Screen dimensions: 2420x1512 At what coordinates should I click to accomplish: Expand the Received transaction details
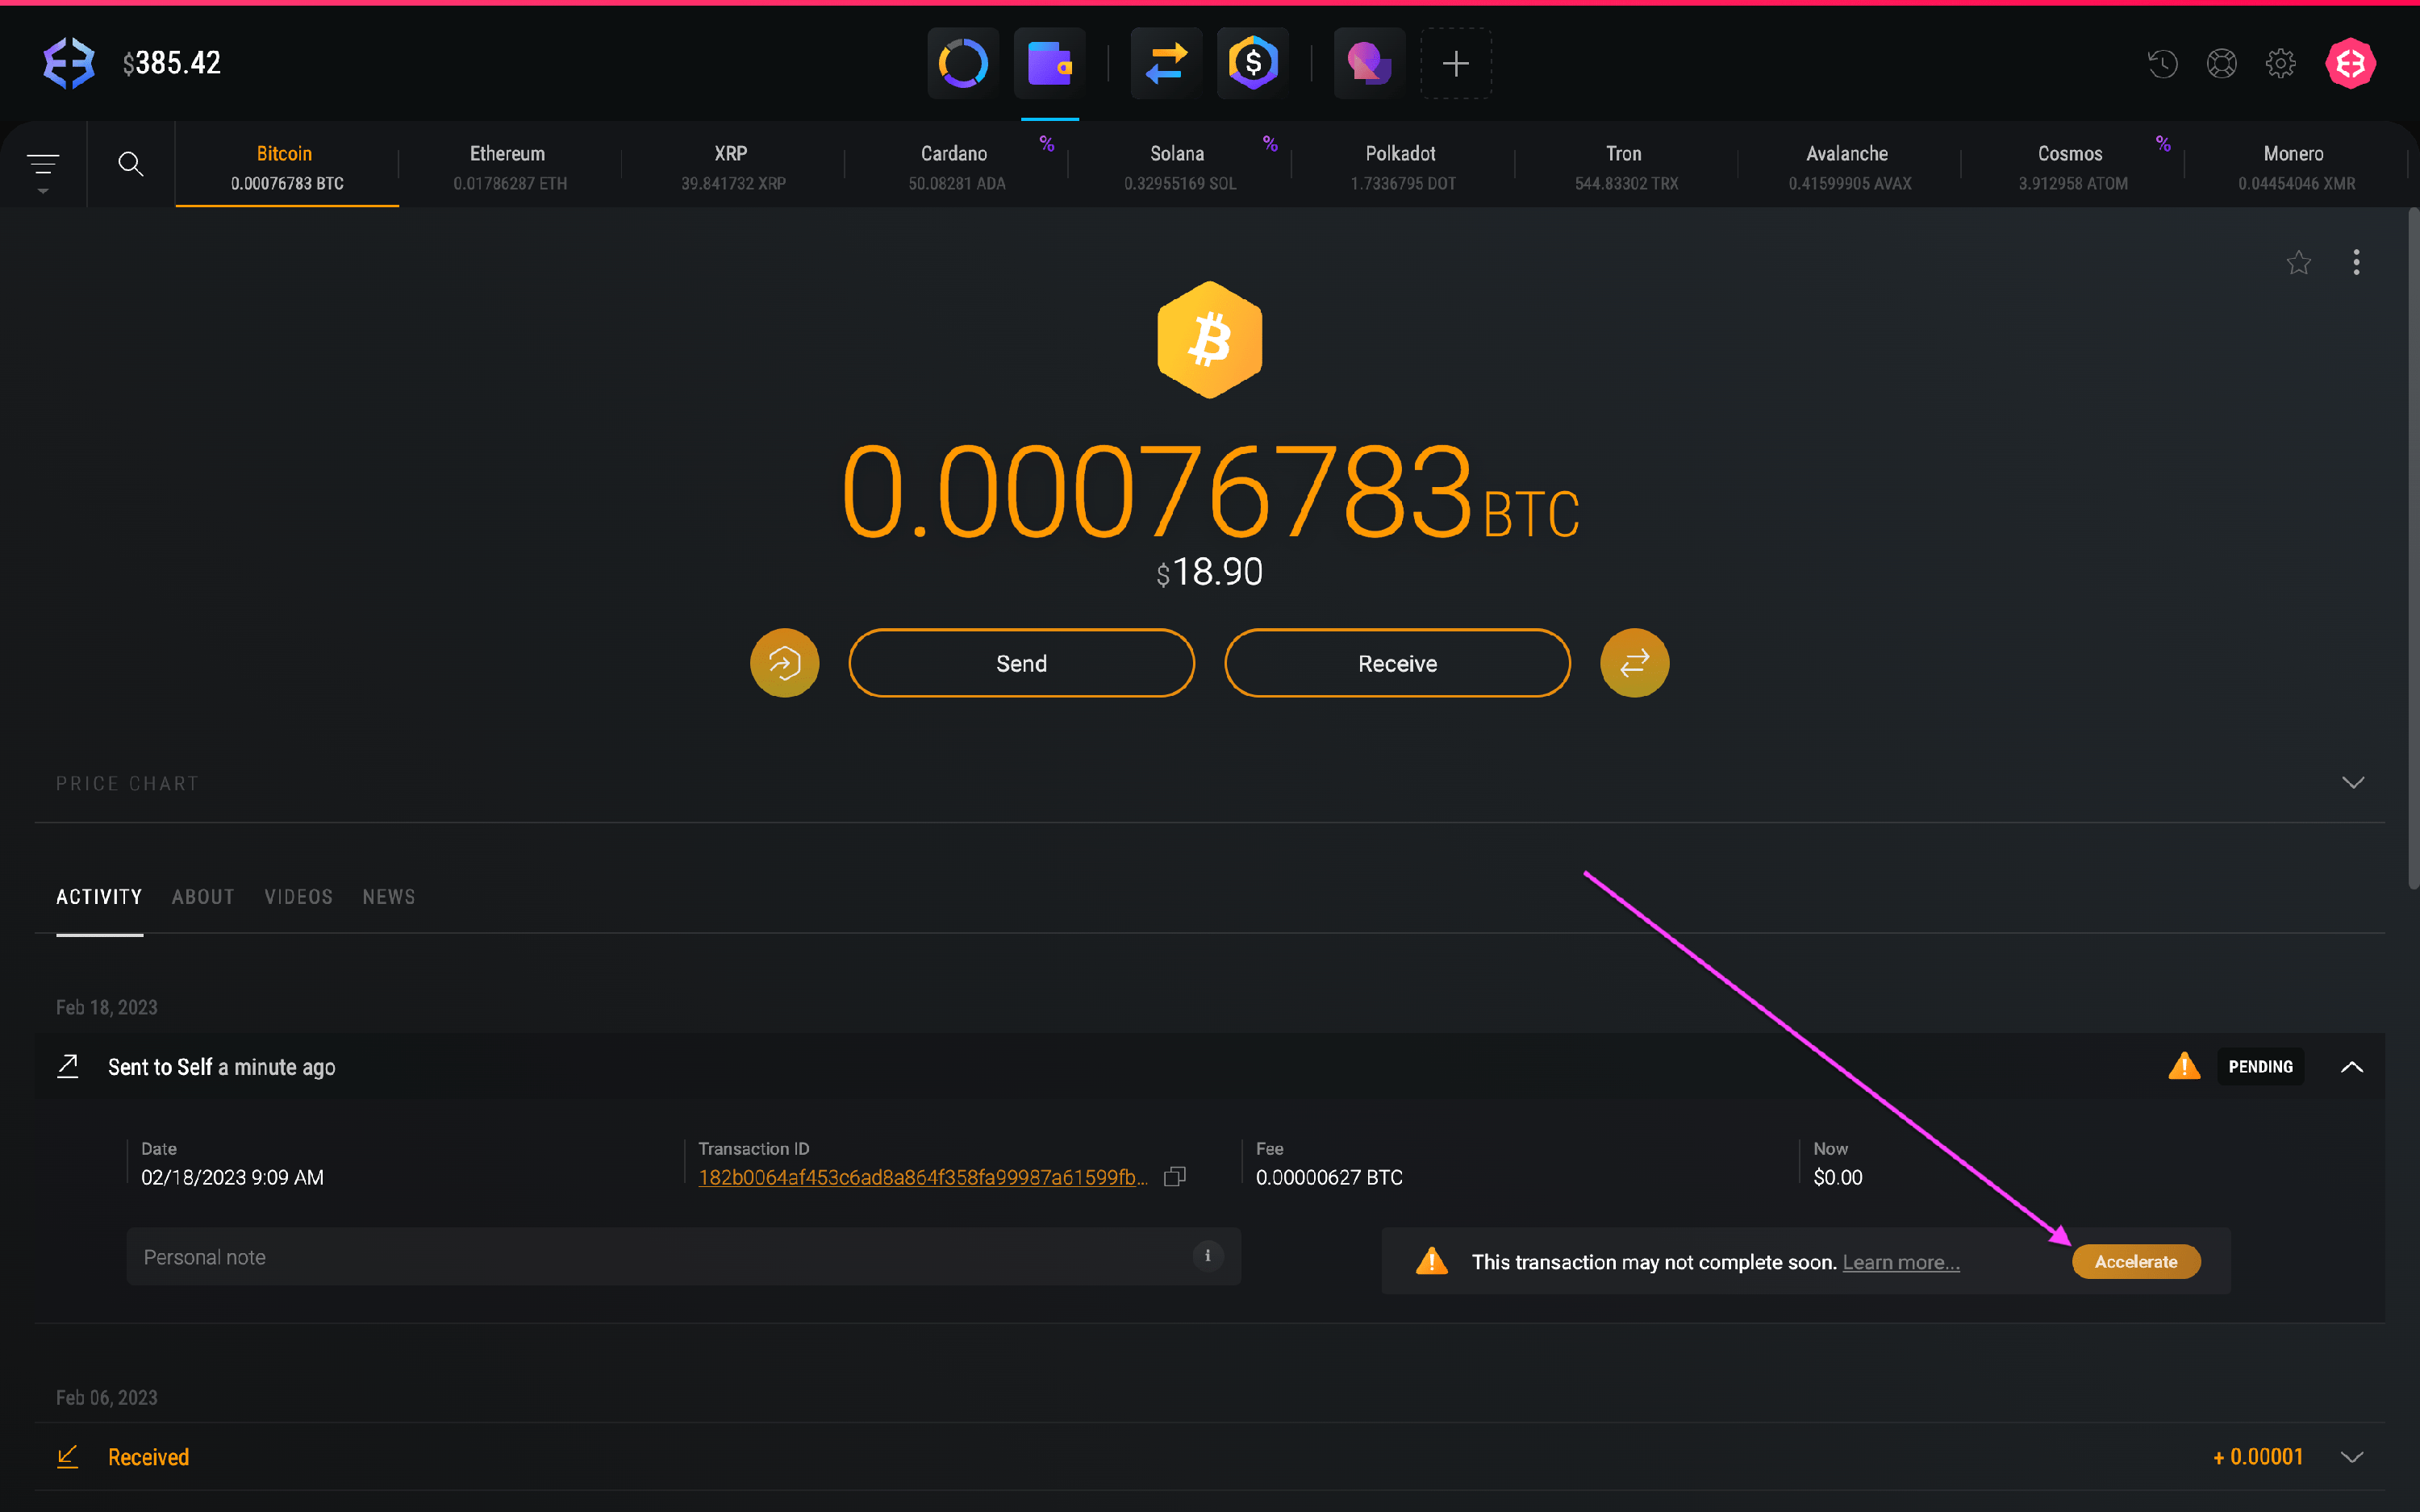point(2351,1457)
